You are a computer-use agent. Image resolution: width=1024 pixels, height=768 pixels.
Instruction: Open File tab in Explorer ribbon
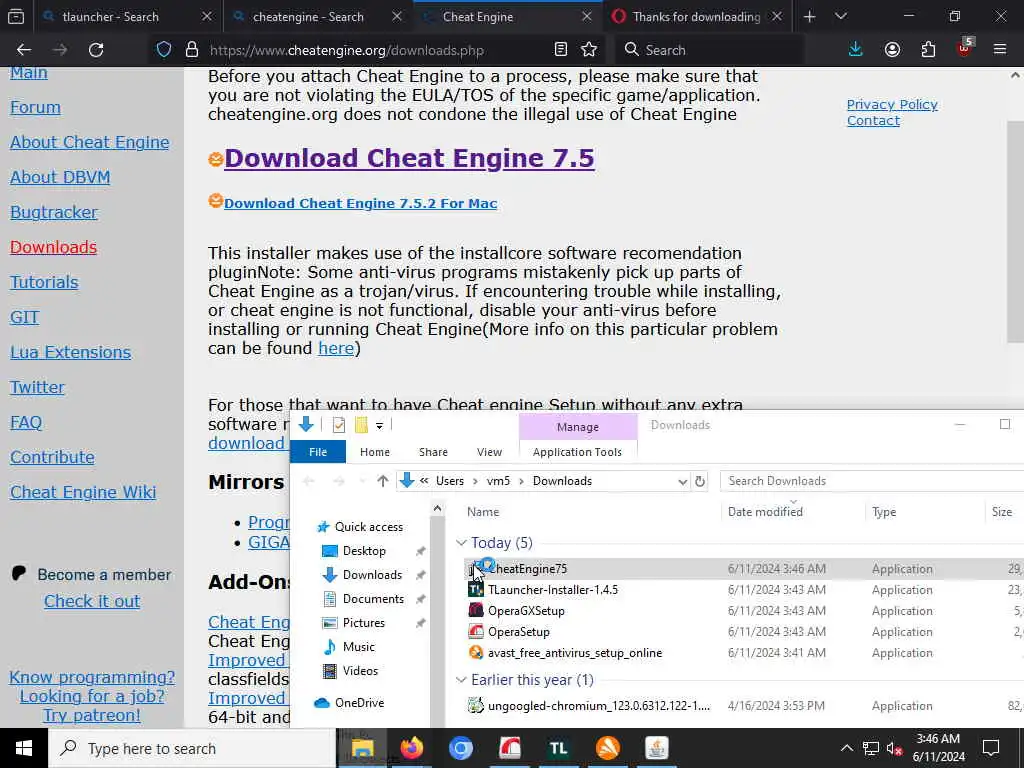[318, 452]
